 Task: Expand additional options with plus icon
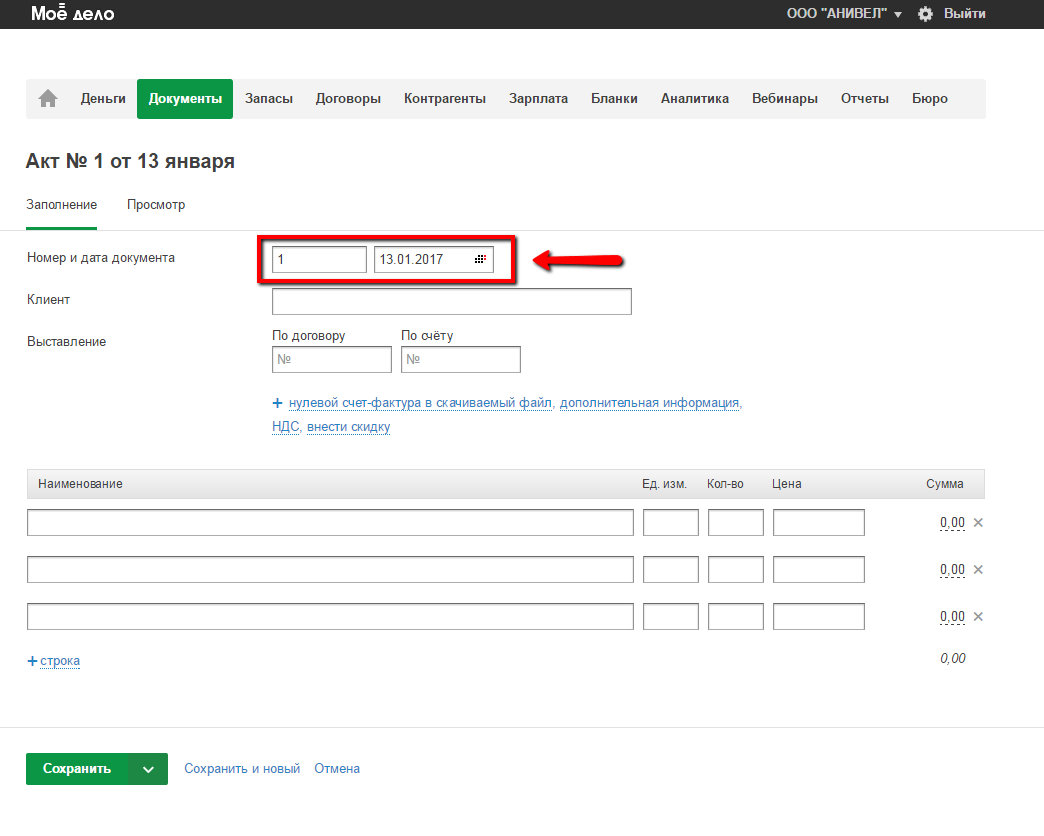[x=278, y=403]
